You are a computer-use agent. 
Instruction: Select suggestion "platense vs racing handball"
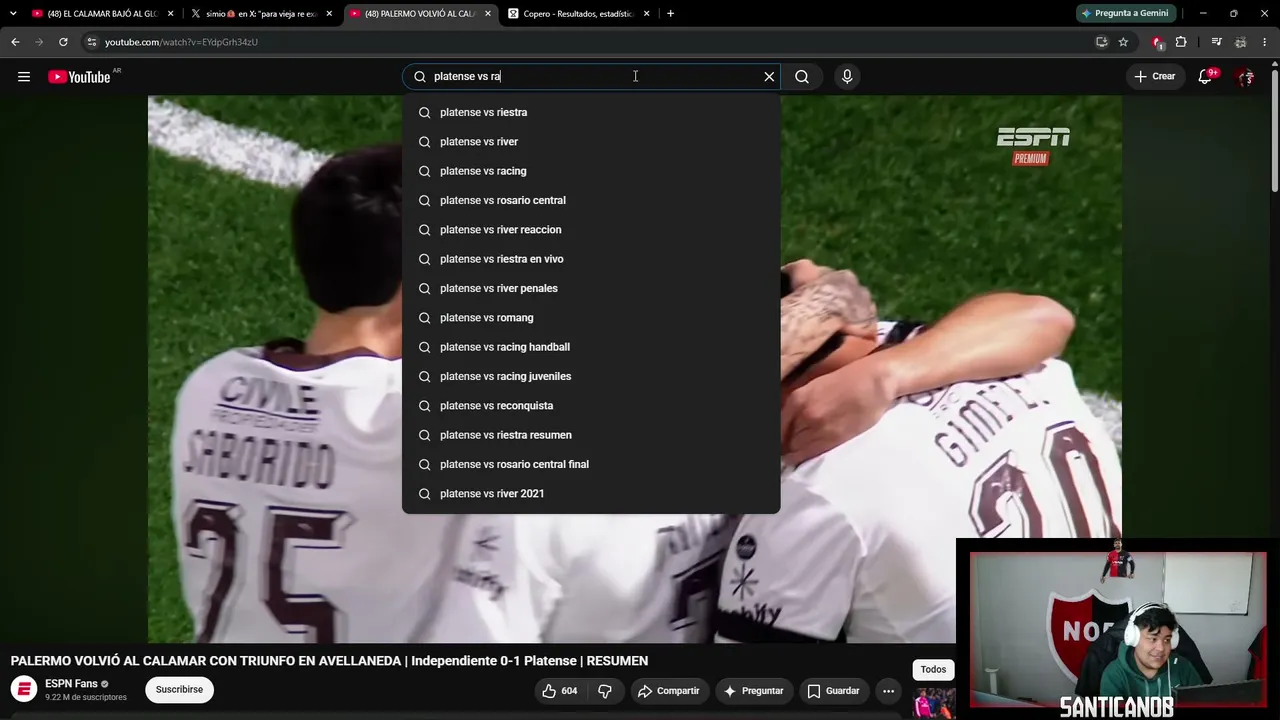coord(591,347)
